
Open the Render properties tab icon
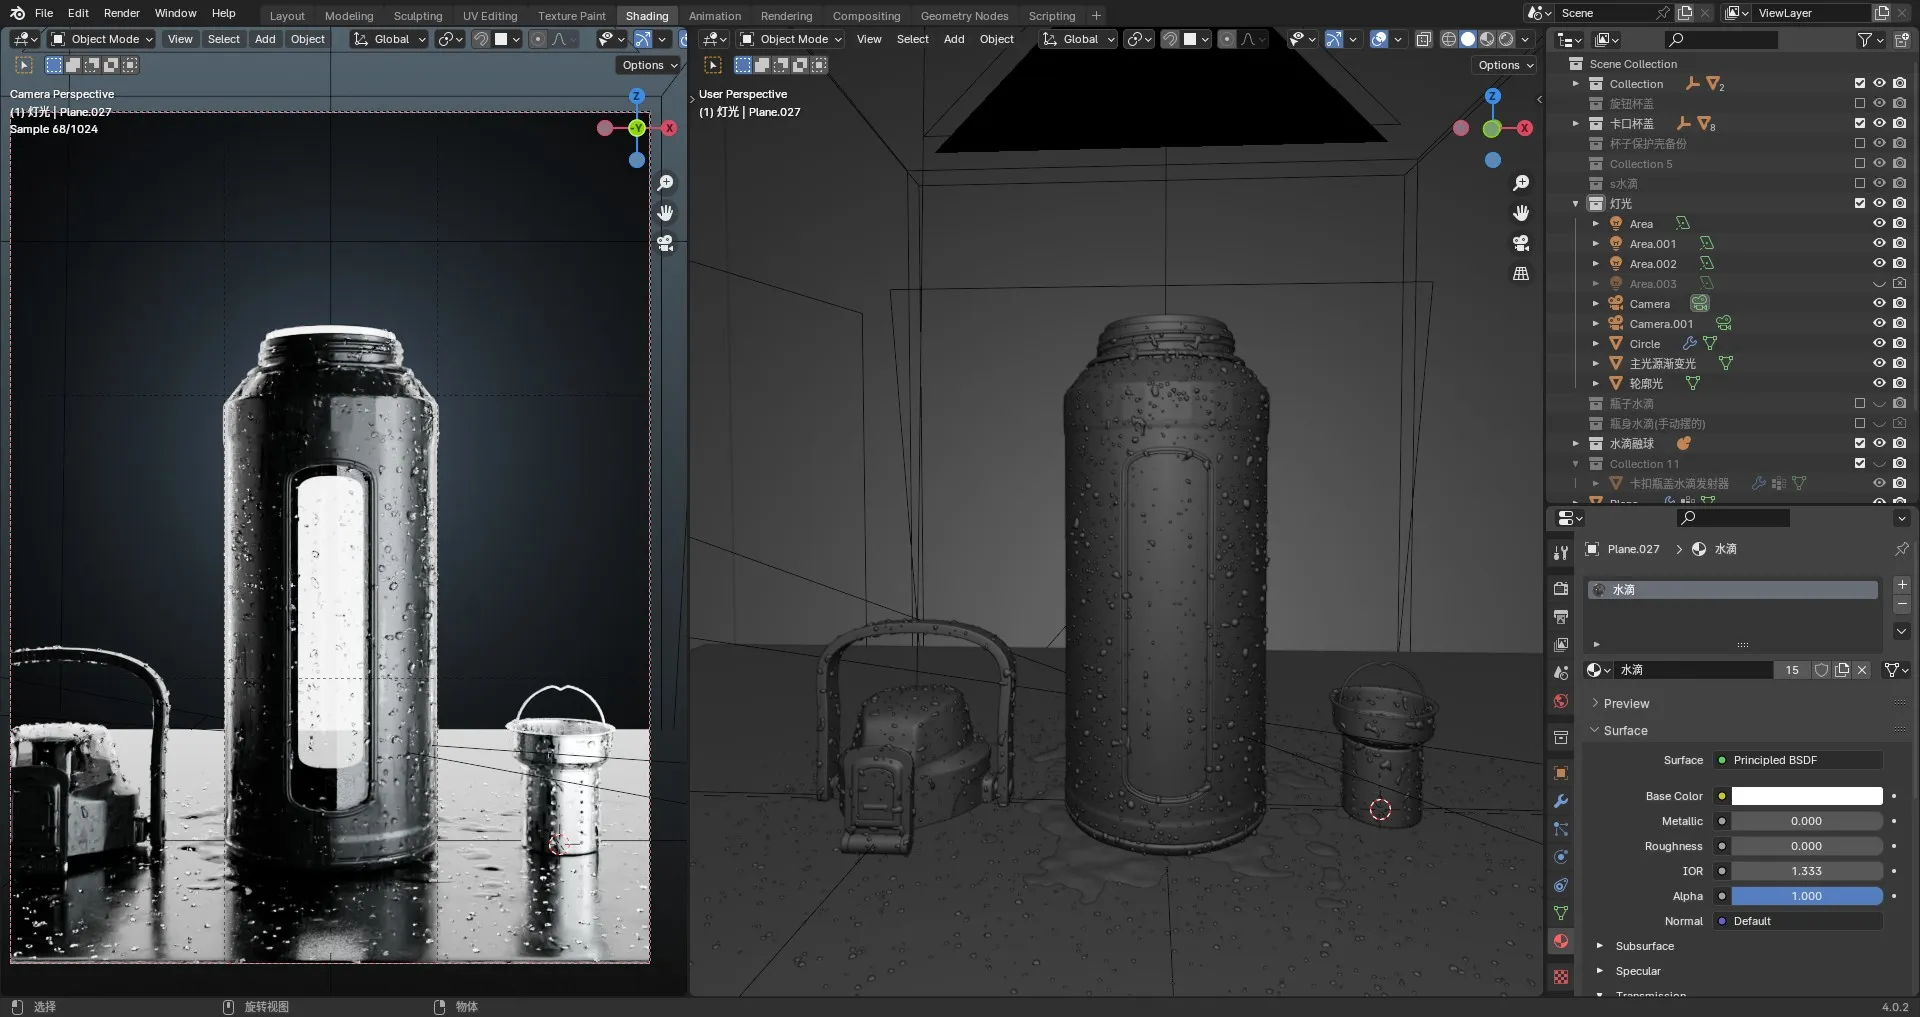click(1561, 589)
